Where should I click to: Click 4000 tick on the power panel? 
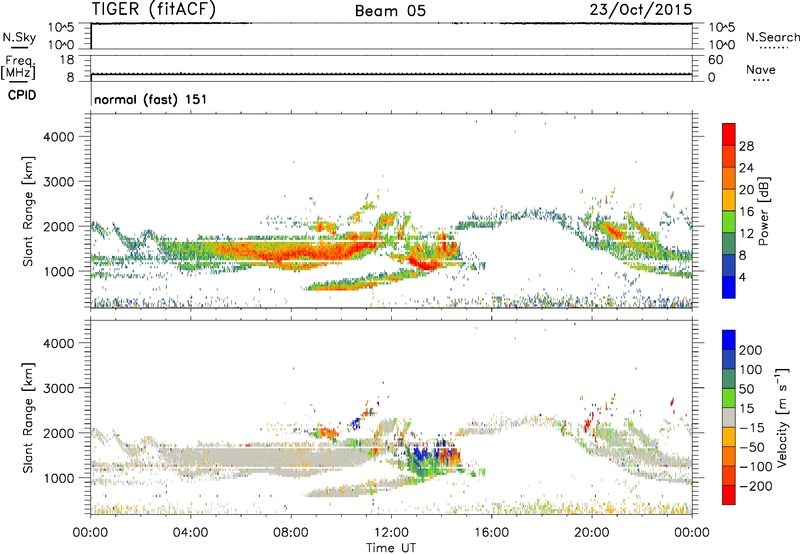click(59, 137)
